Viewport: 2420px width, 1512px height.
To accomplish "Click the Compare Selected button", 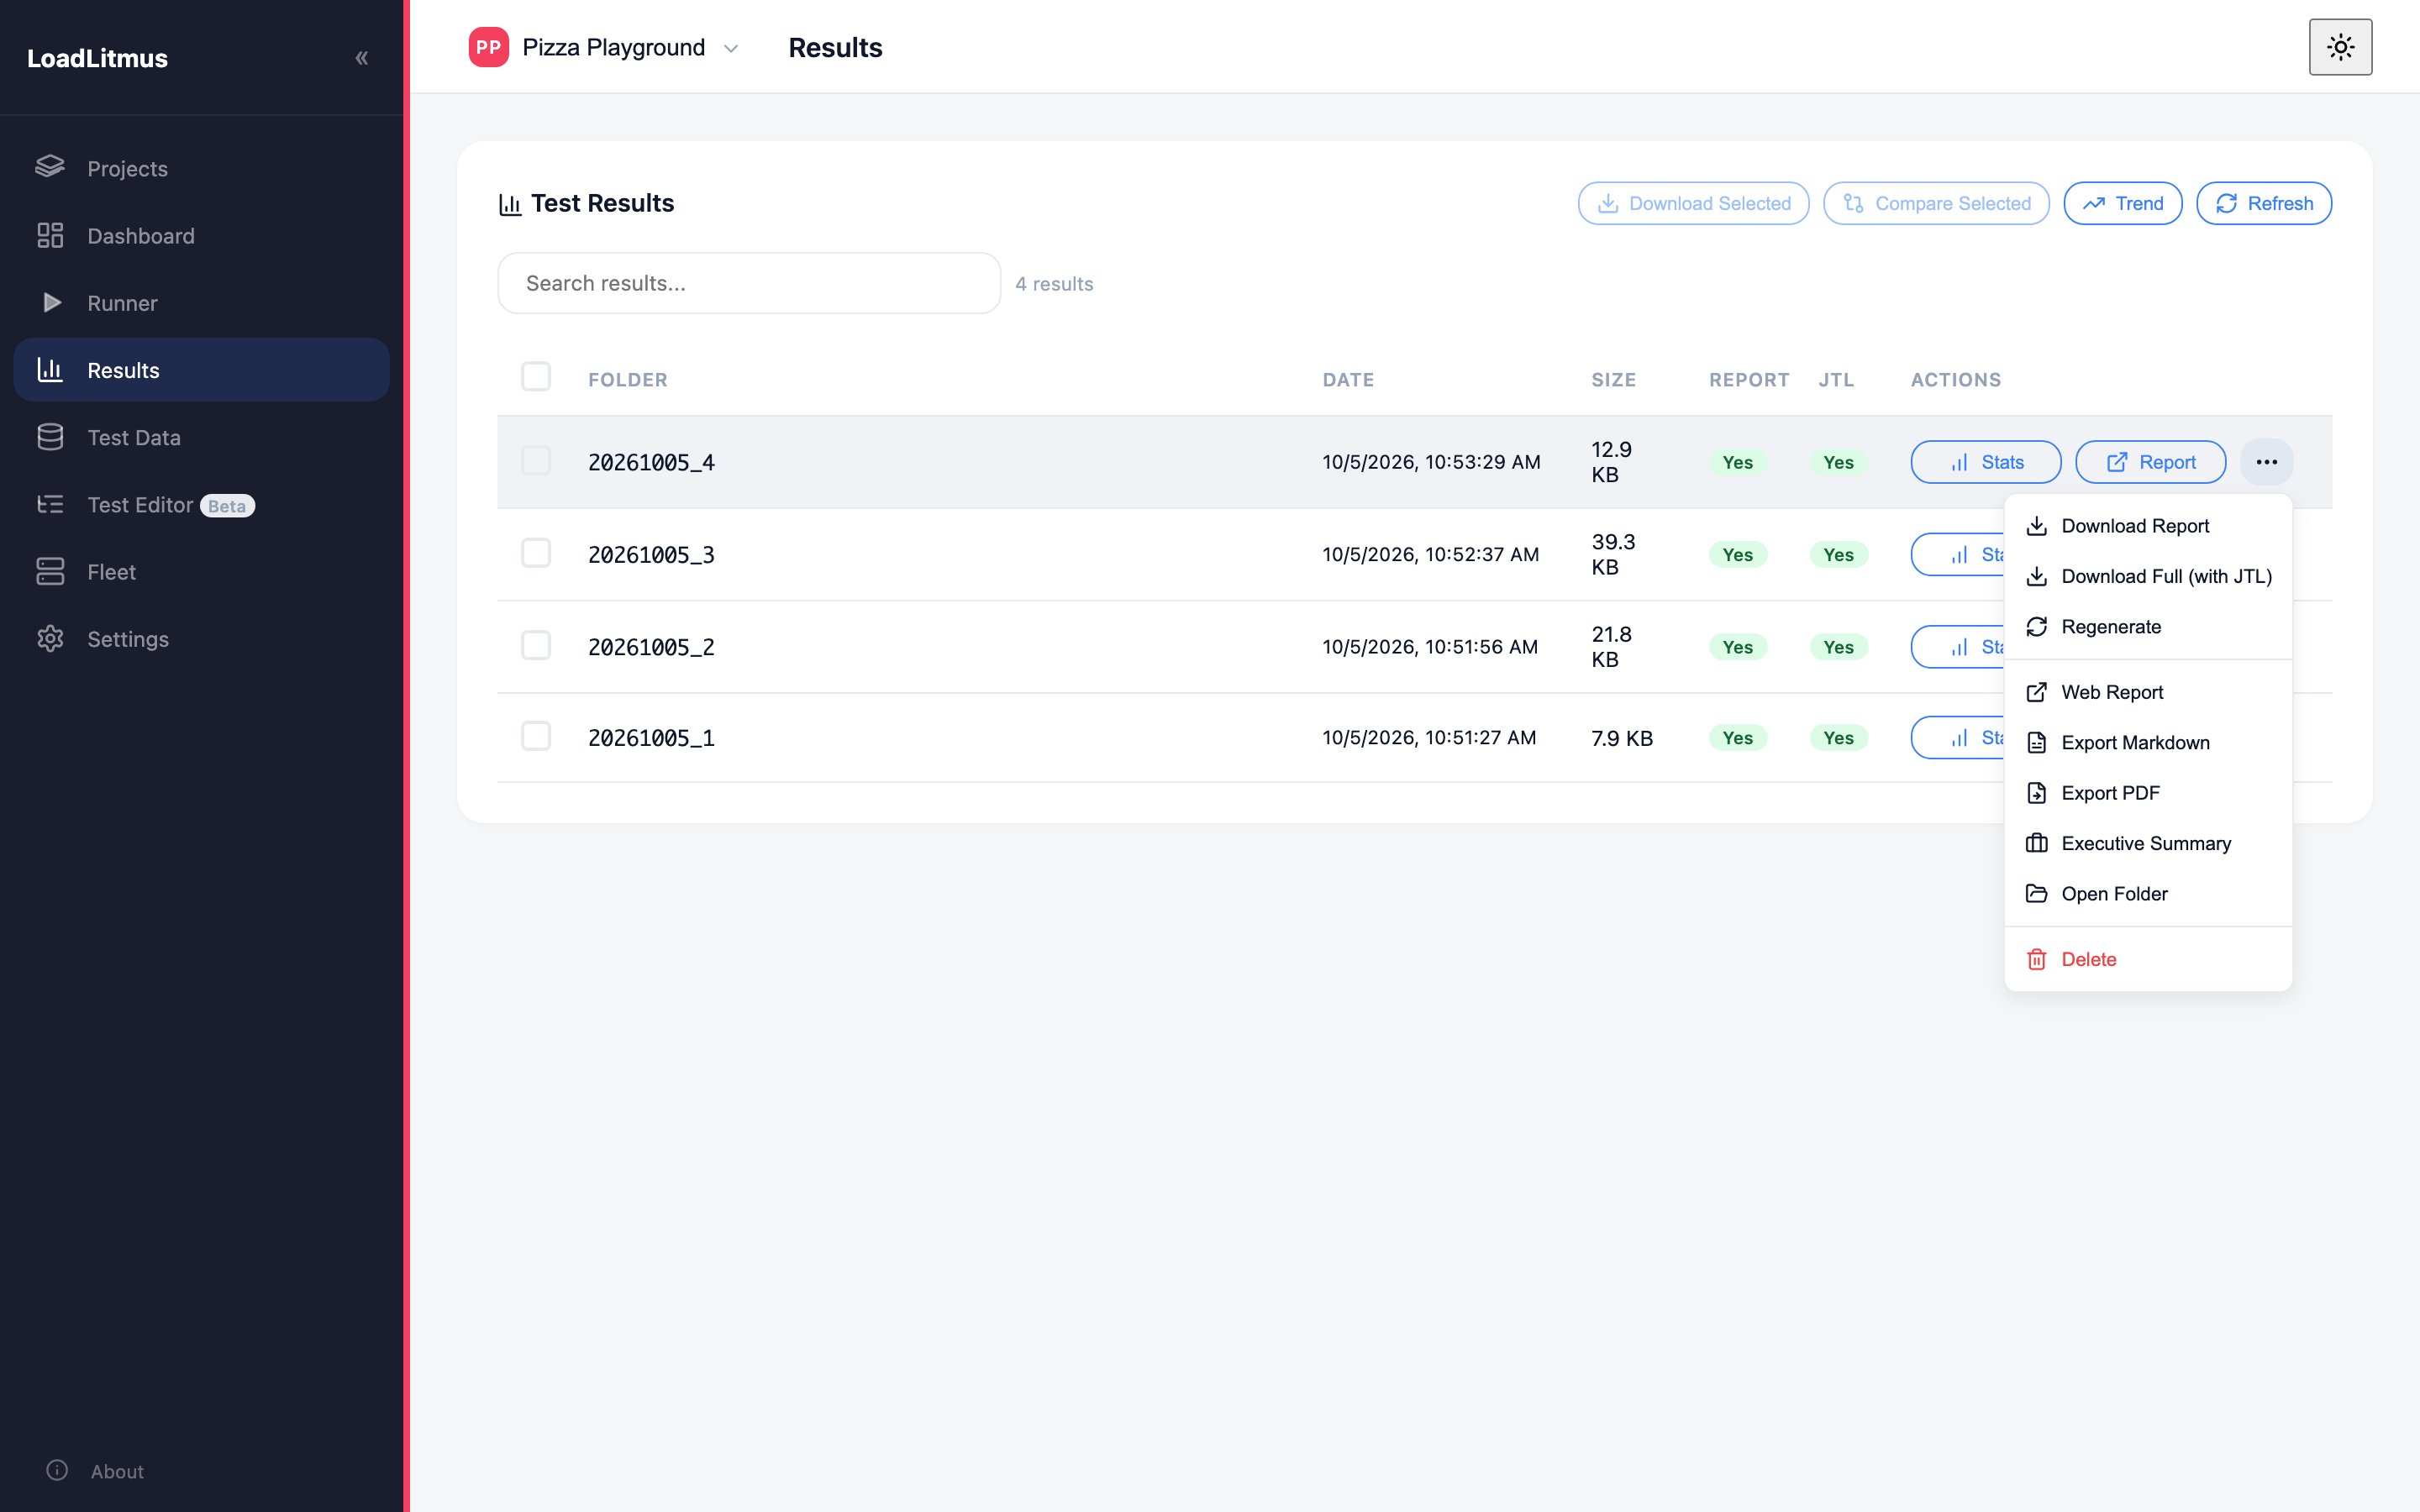I will [1936, 203].
